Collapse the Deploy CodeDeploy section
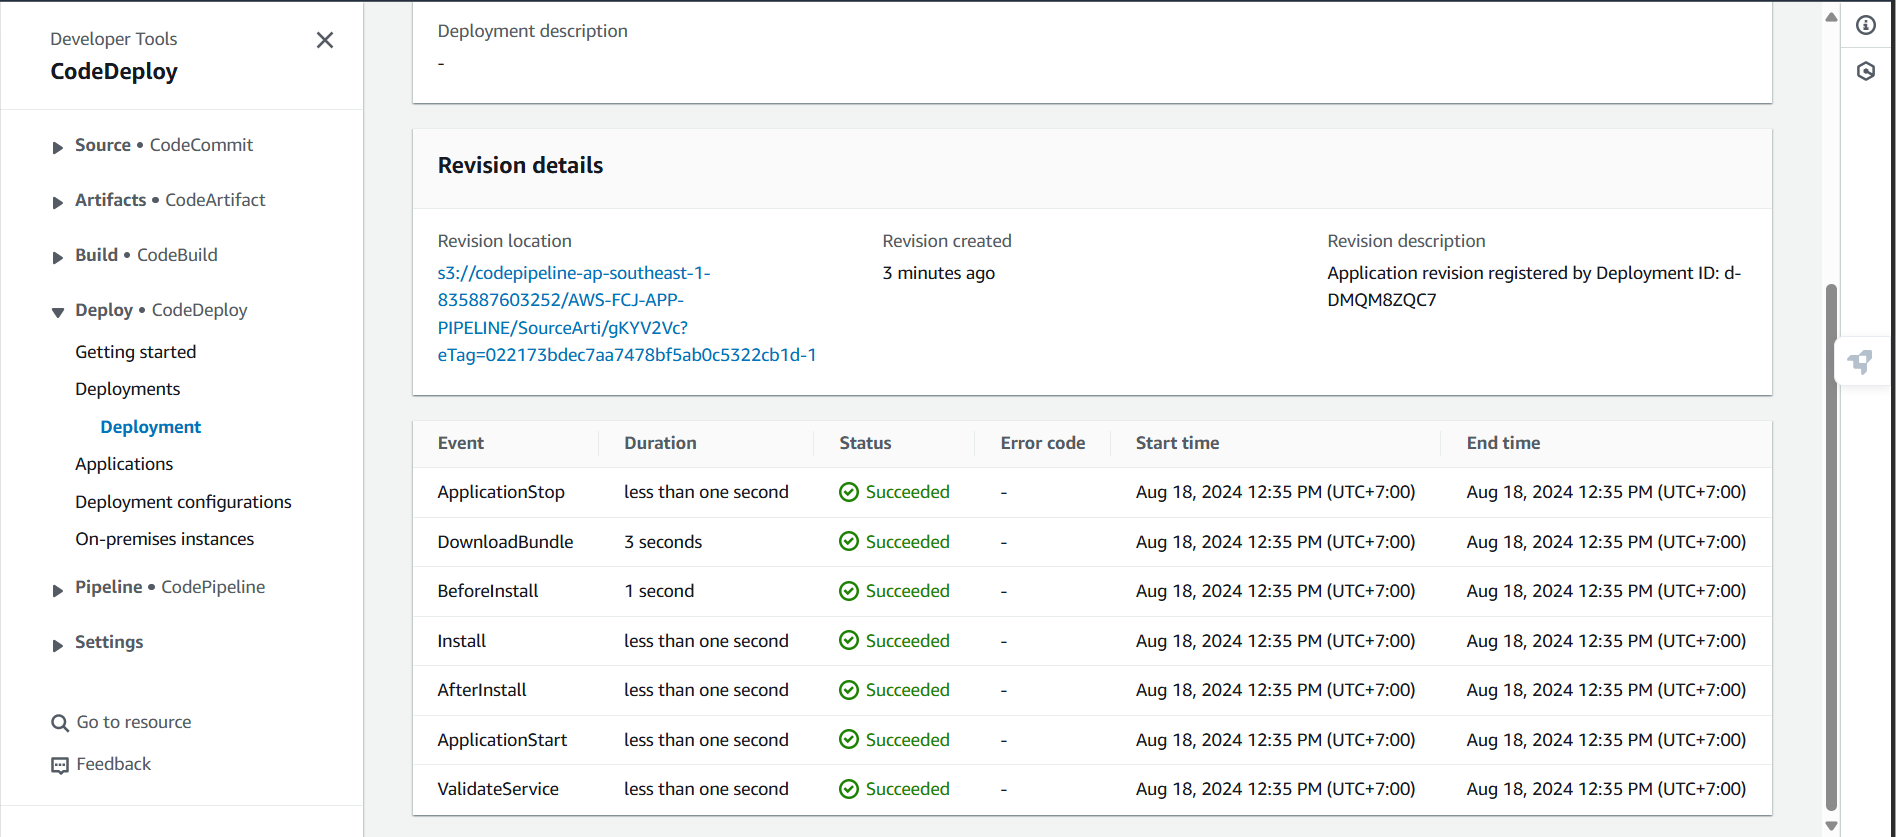The image size is (1896, 837). coord(58,312)
